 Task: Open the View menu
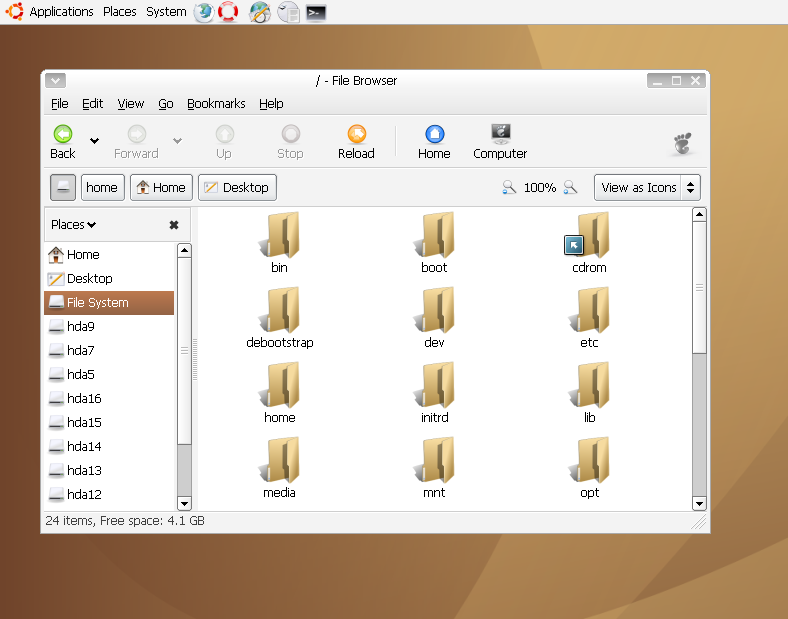tap(131, 104)
